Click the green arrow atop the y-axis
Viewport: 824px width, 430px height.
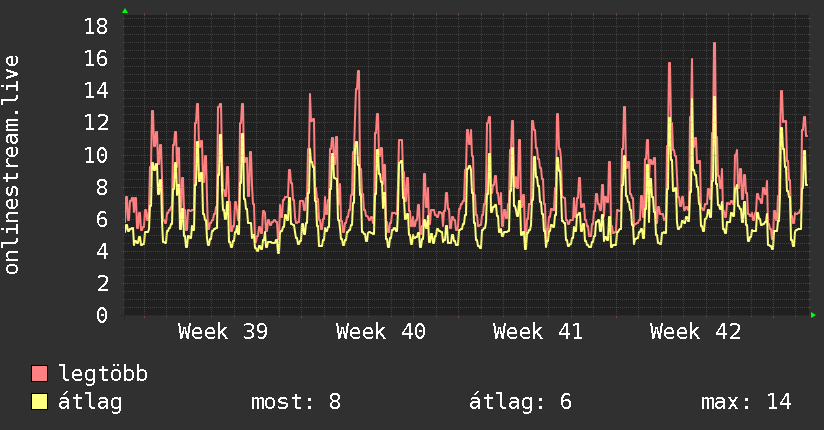tap(125, 11)
